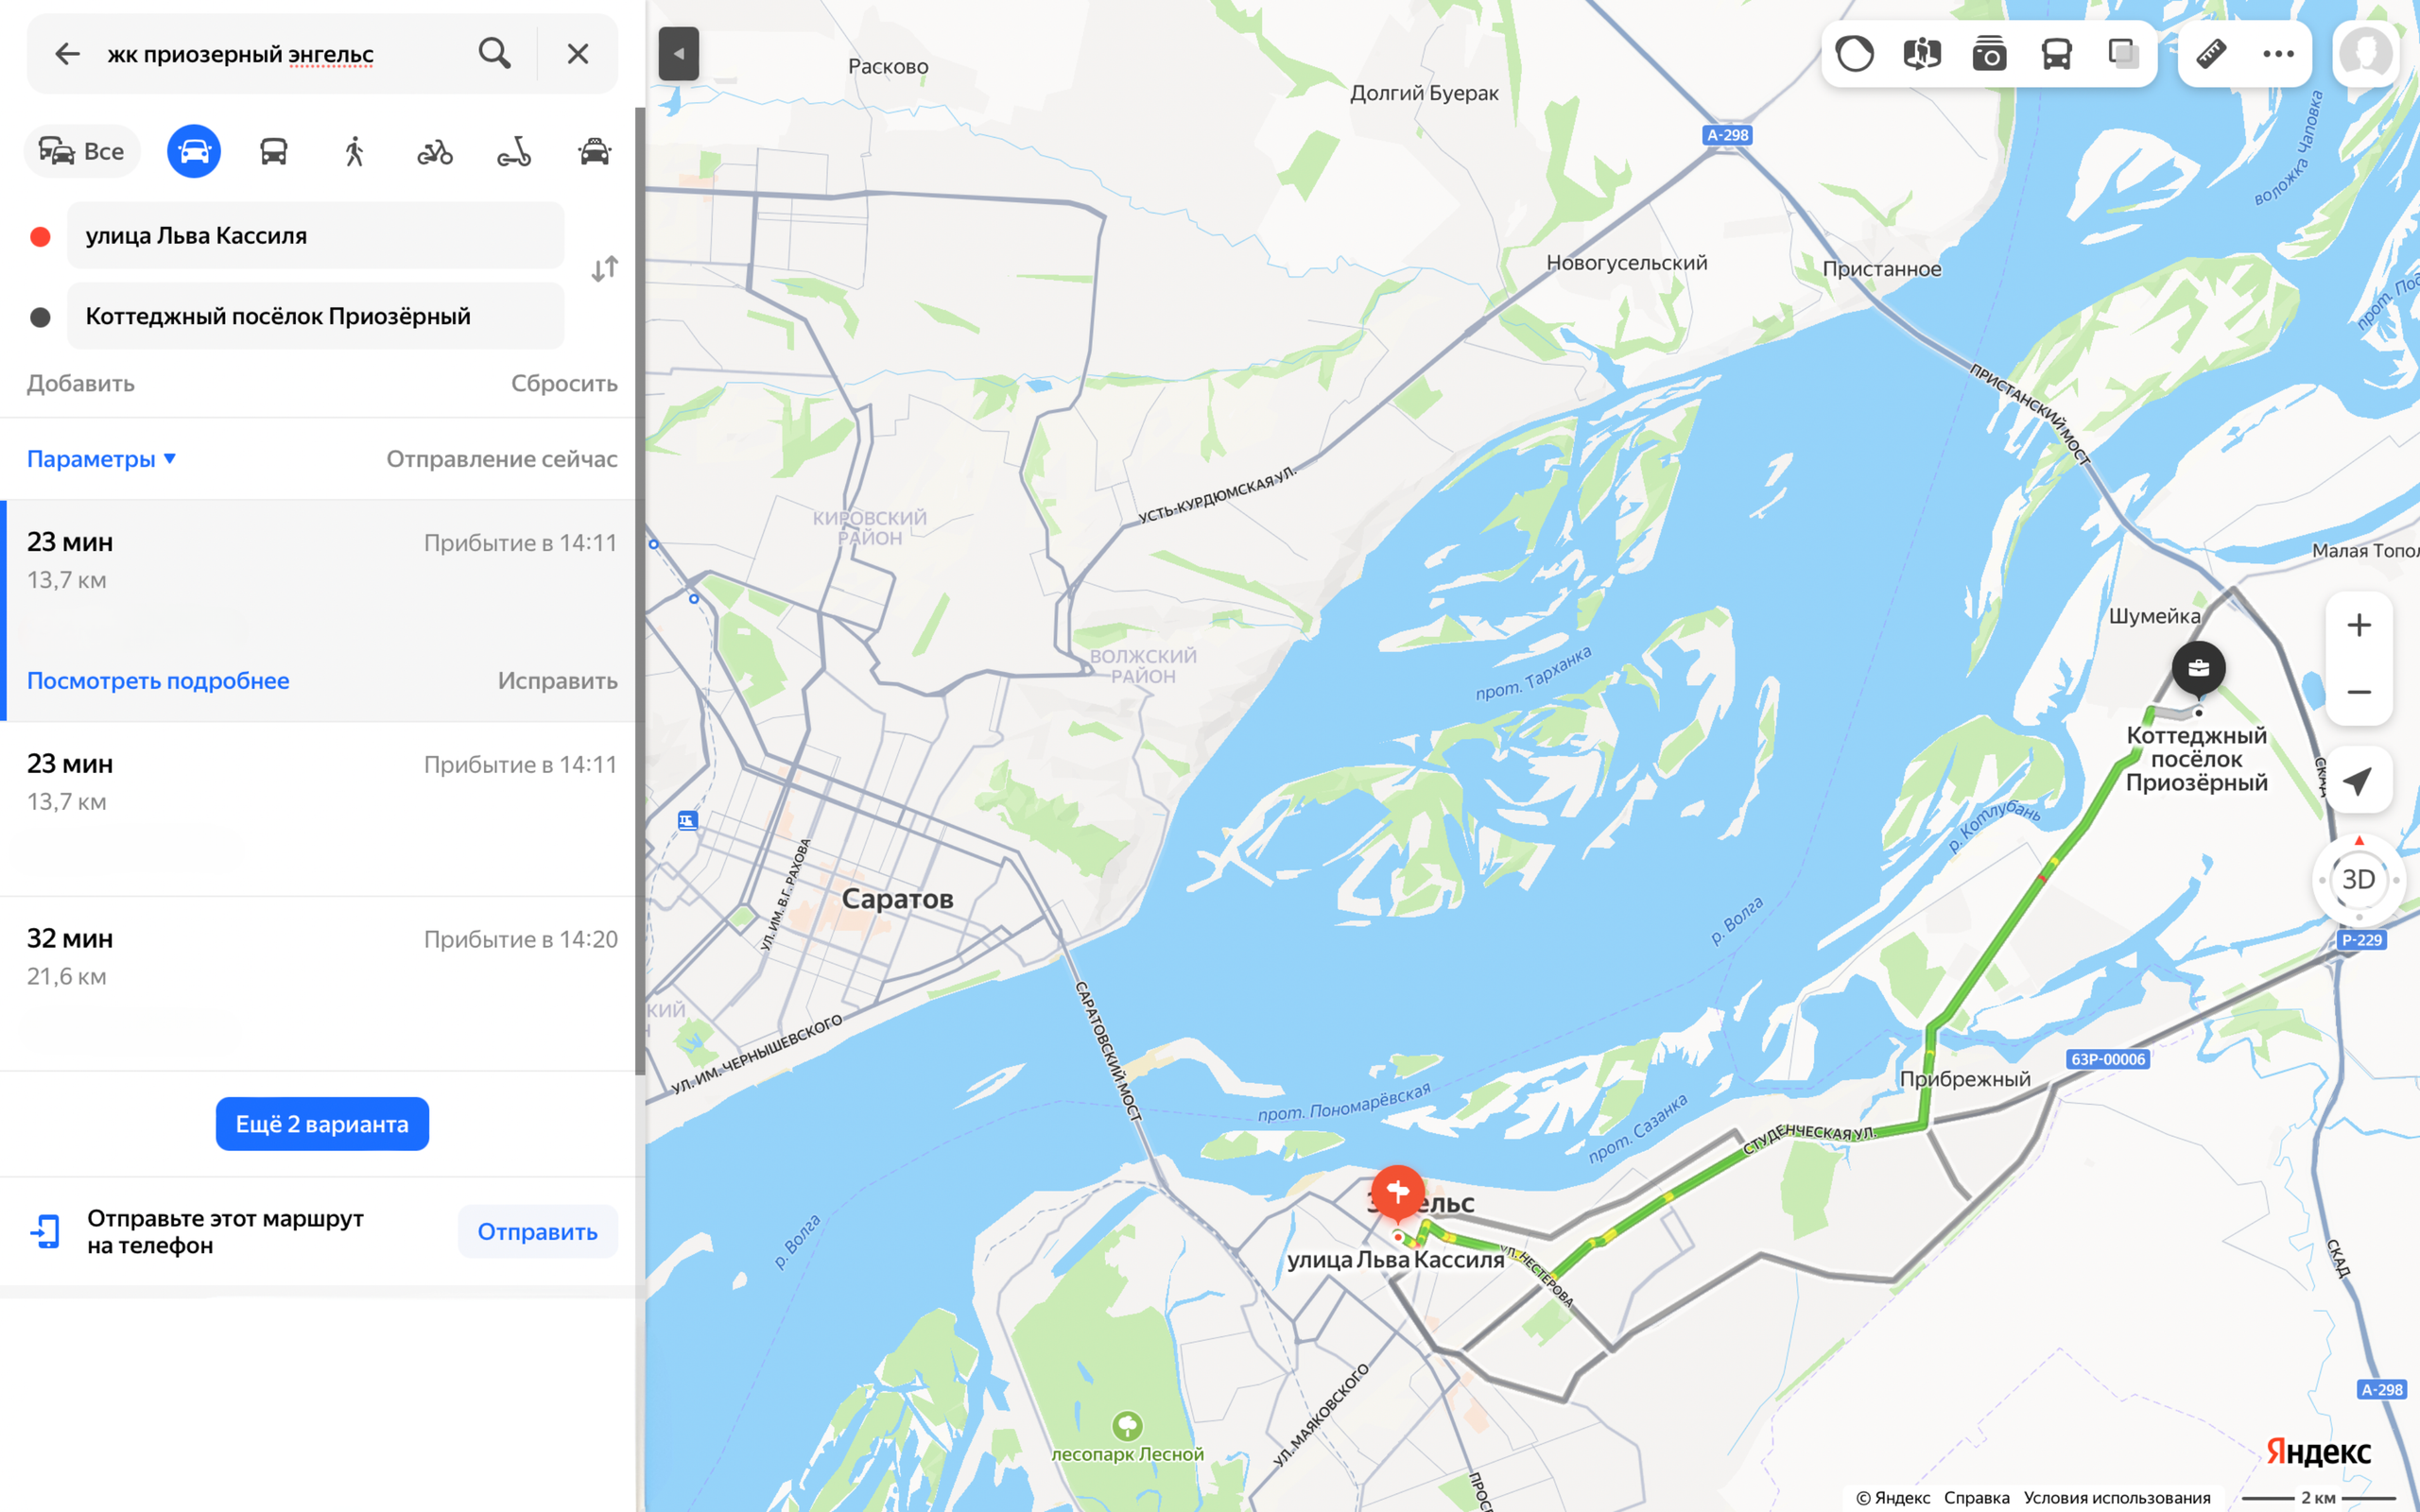The height and width of the screenshot is (1512, 2420).
Task: Expand the Параметры route options
Action: (x=102, y=459)
